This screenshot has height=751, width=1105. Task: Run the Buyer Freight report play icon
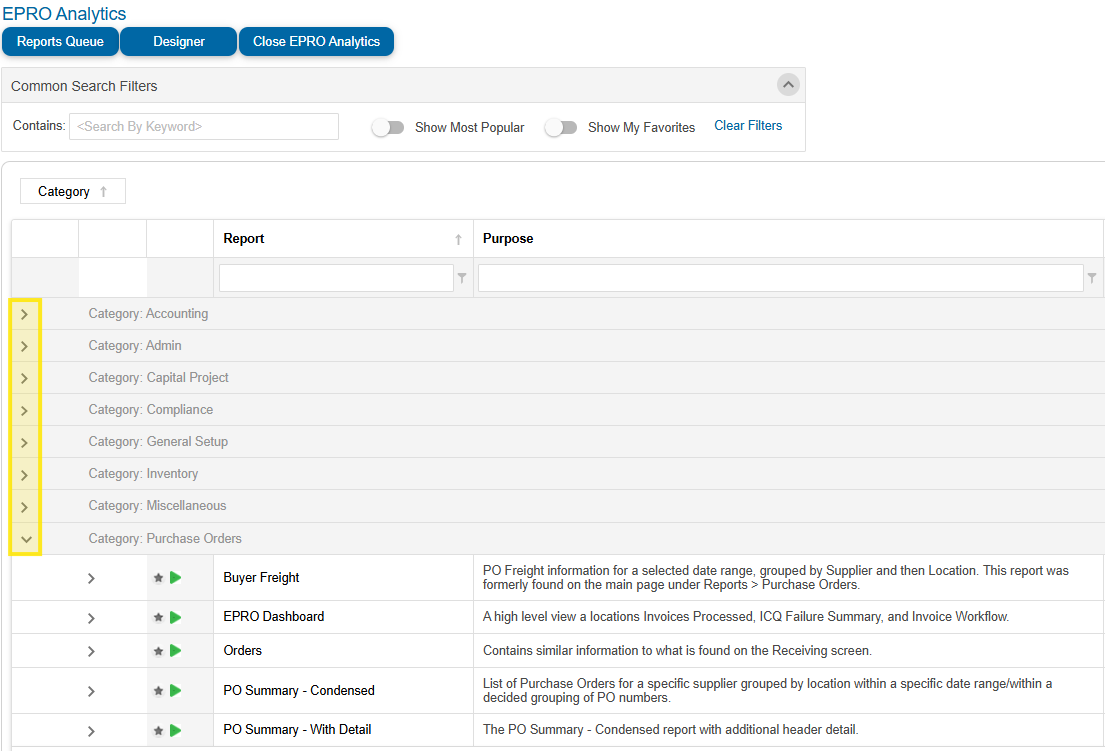coord(176,577)
